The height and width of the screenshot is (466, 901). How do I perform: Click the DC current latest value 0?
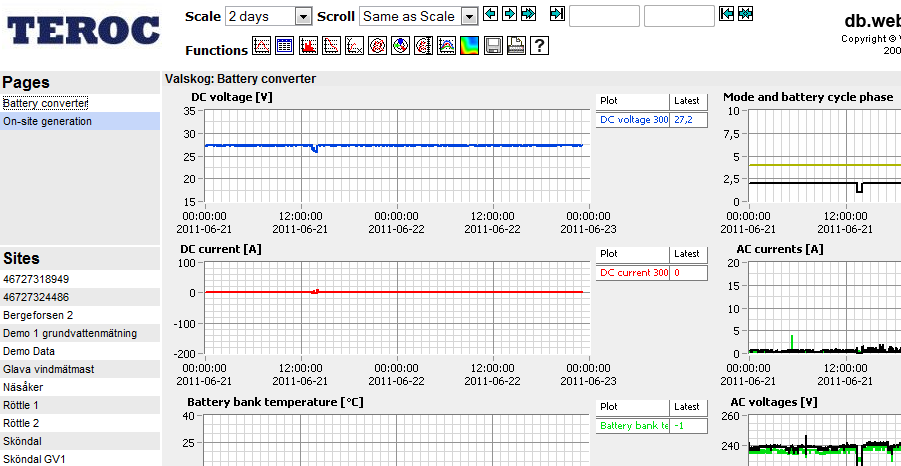[688, 273]
